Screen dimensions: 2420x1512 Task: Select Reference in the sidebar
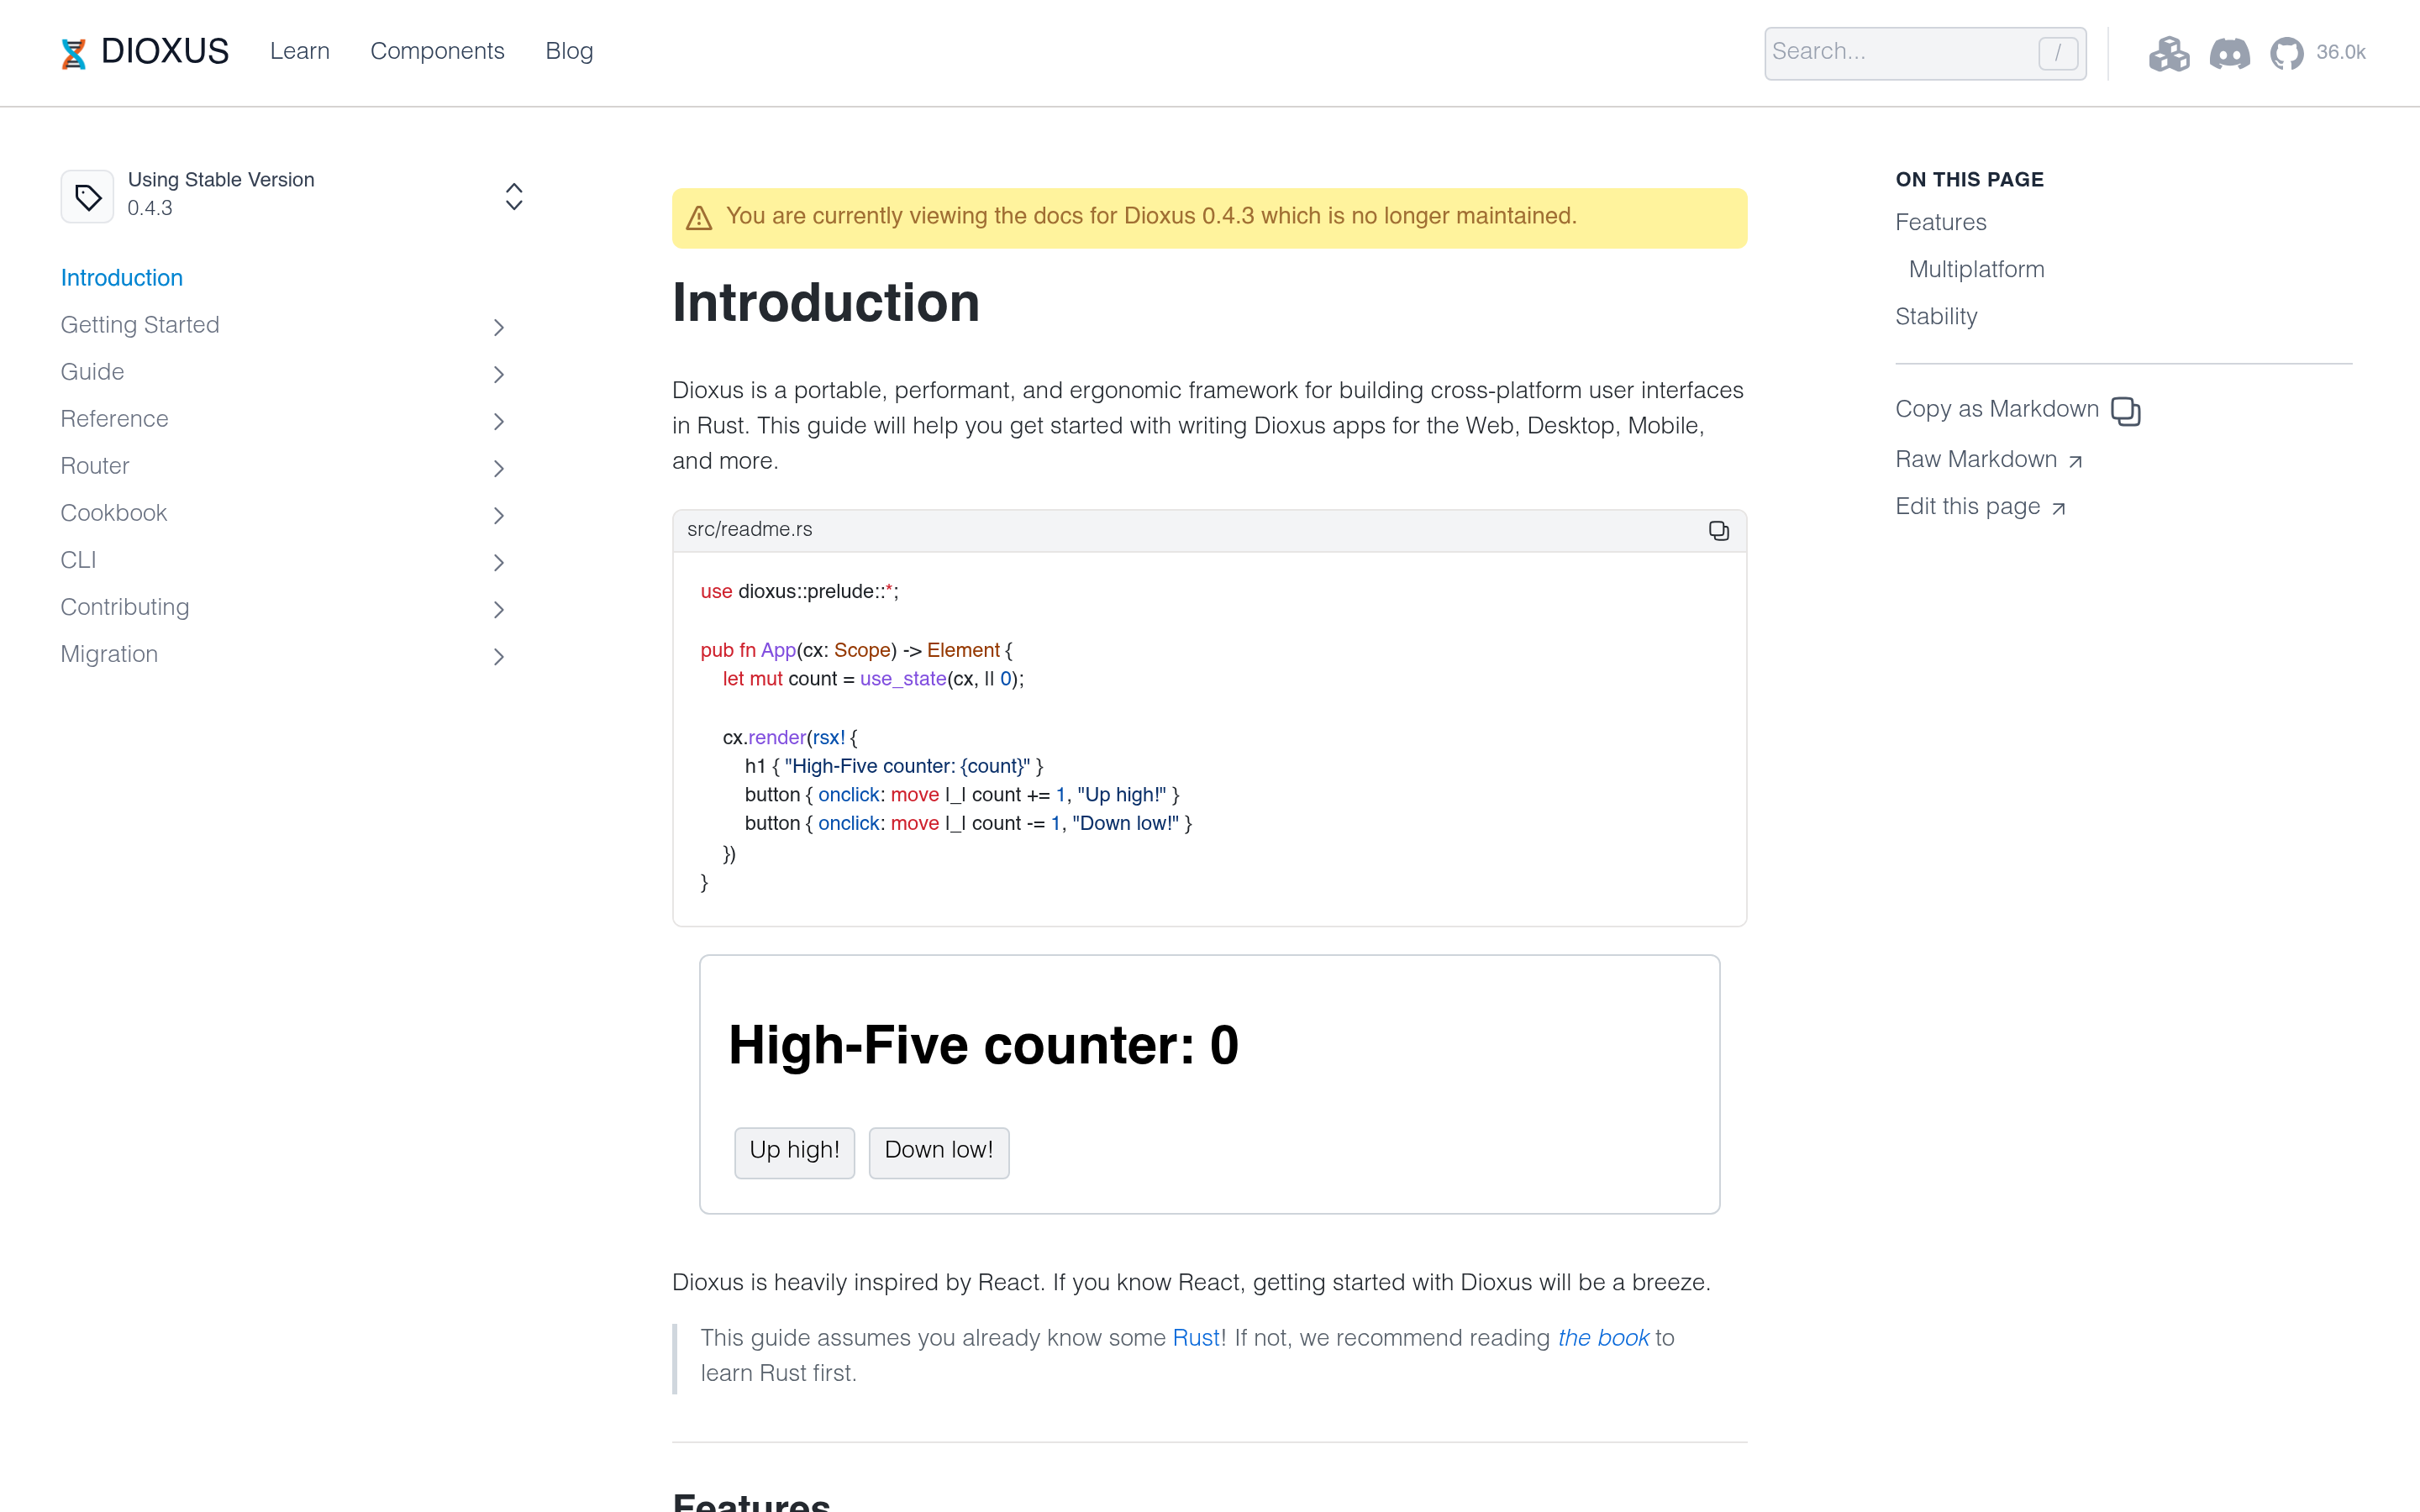[x=114, y=419]
